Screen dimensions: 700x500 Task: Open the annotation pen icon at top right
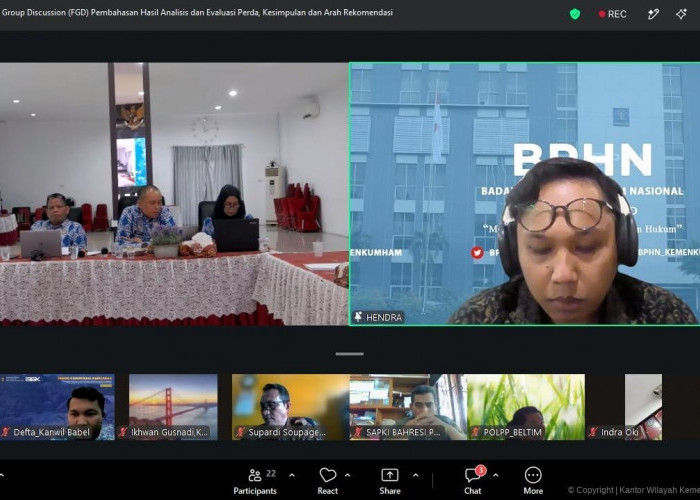[x=653, y=14]
